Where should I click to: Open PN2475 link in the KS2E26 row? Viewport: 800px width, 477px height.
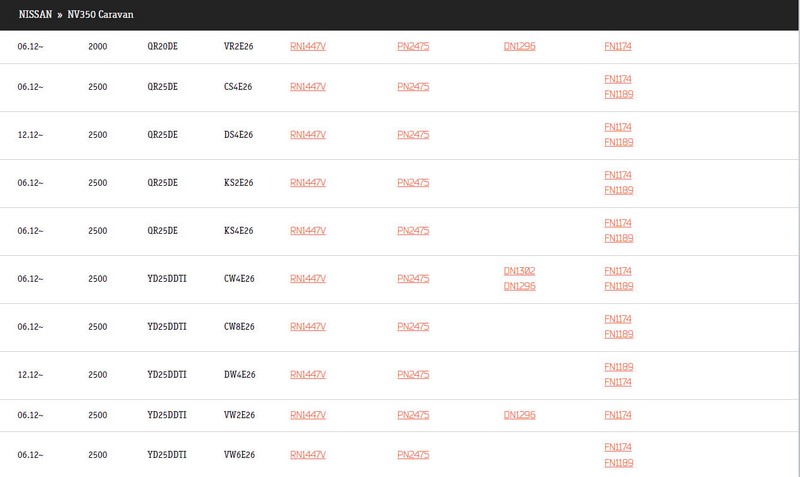coord(413,183)
